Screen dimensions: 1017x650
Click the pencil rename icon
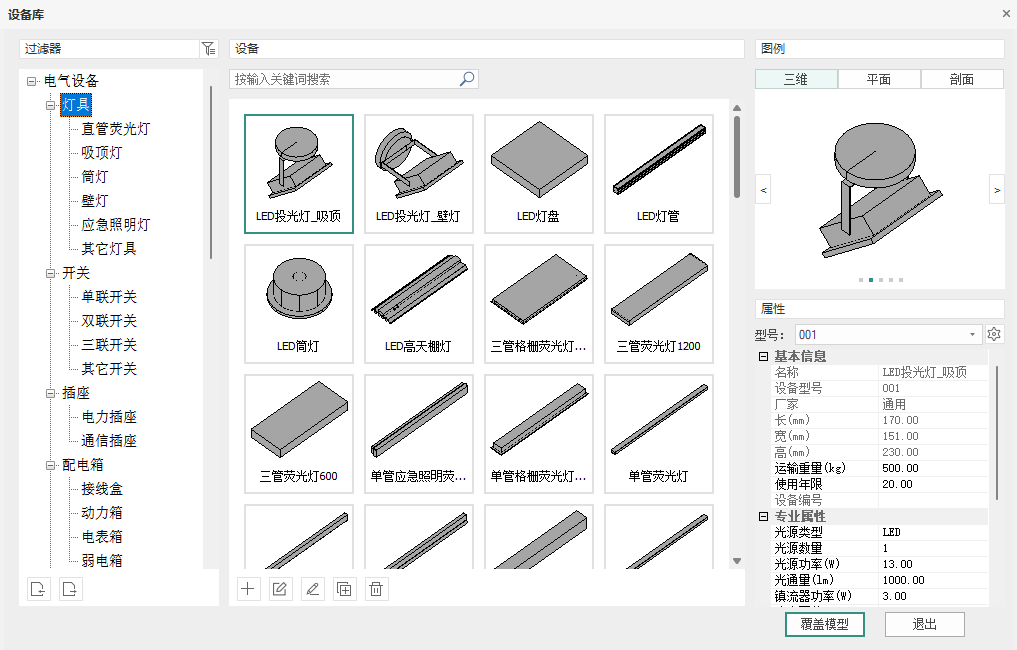pyautogui.click(x=312, y=589)
